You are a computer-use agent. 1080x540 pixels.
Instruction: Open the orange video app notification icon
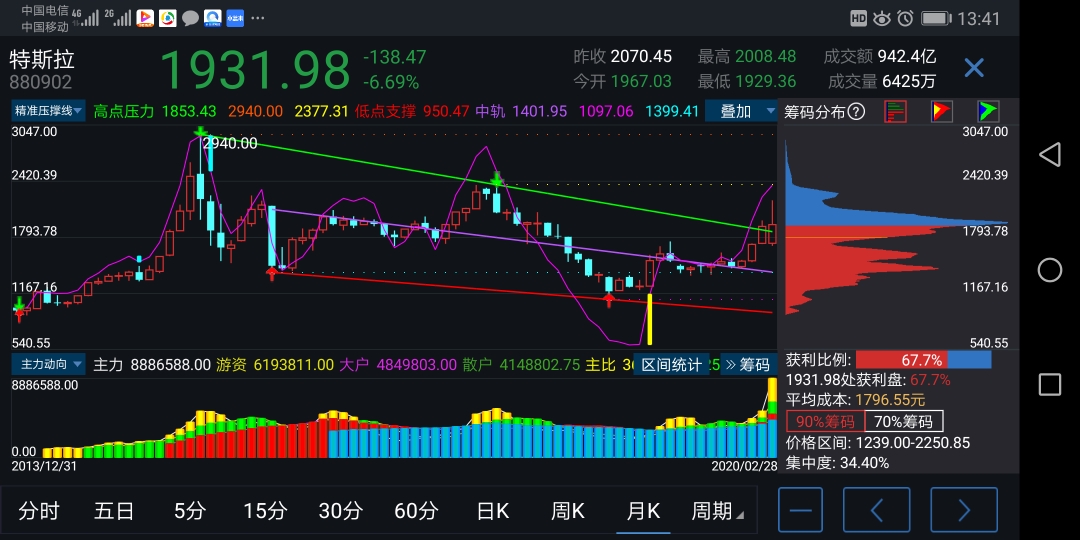(x=145, y=19)
